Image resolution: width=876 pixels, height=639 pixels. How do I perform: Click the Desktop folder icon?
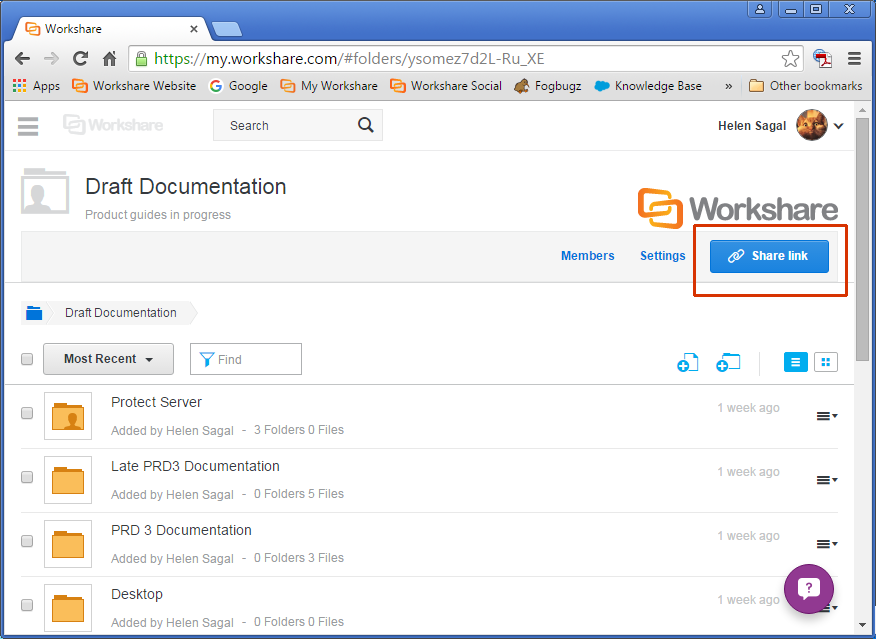pyautogui.click(x=68, y=608)
